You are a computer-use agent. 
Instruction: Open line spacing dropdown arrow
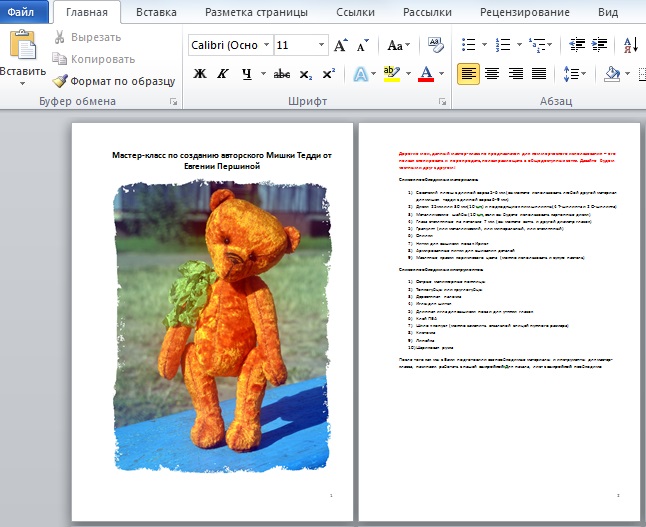[x=584, y=74]
